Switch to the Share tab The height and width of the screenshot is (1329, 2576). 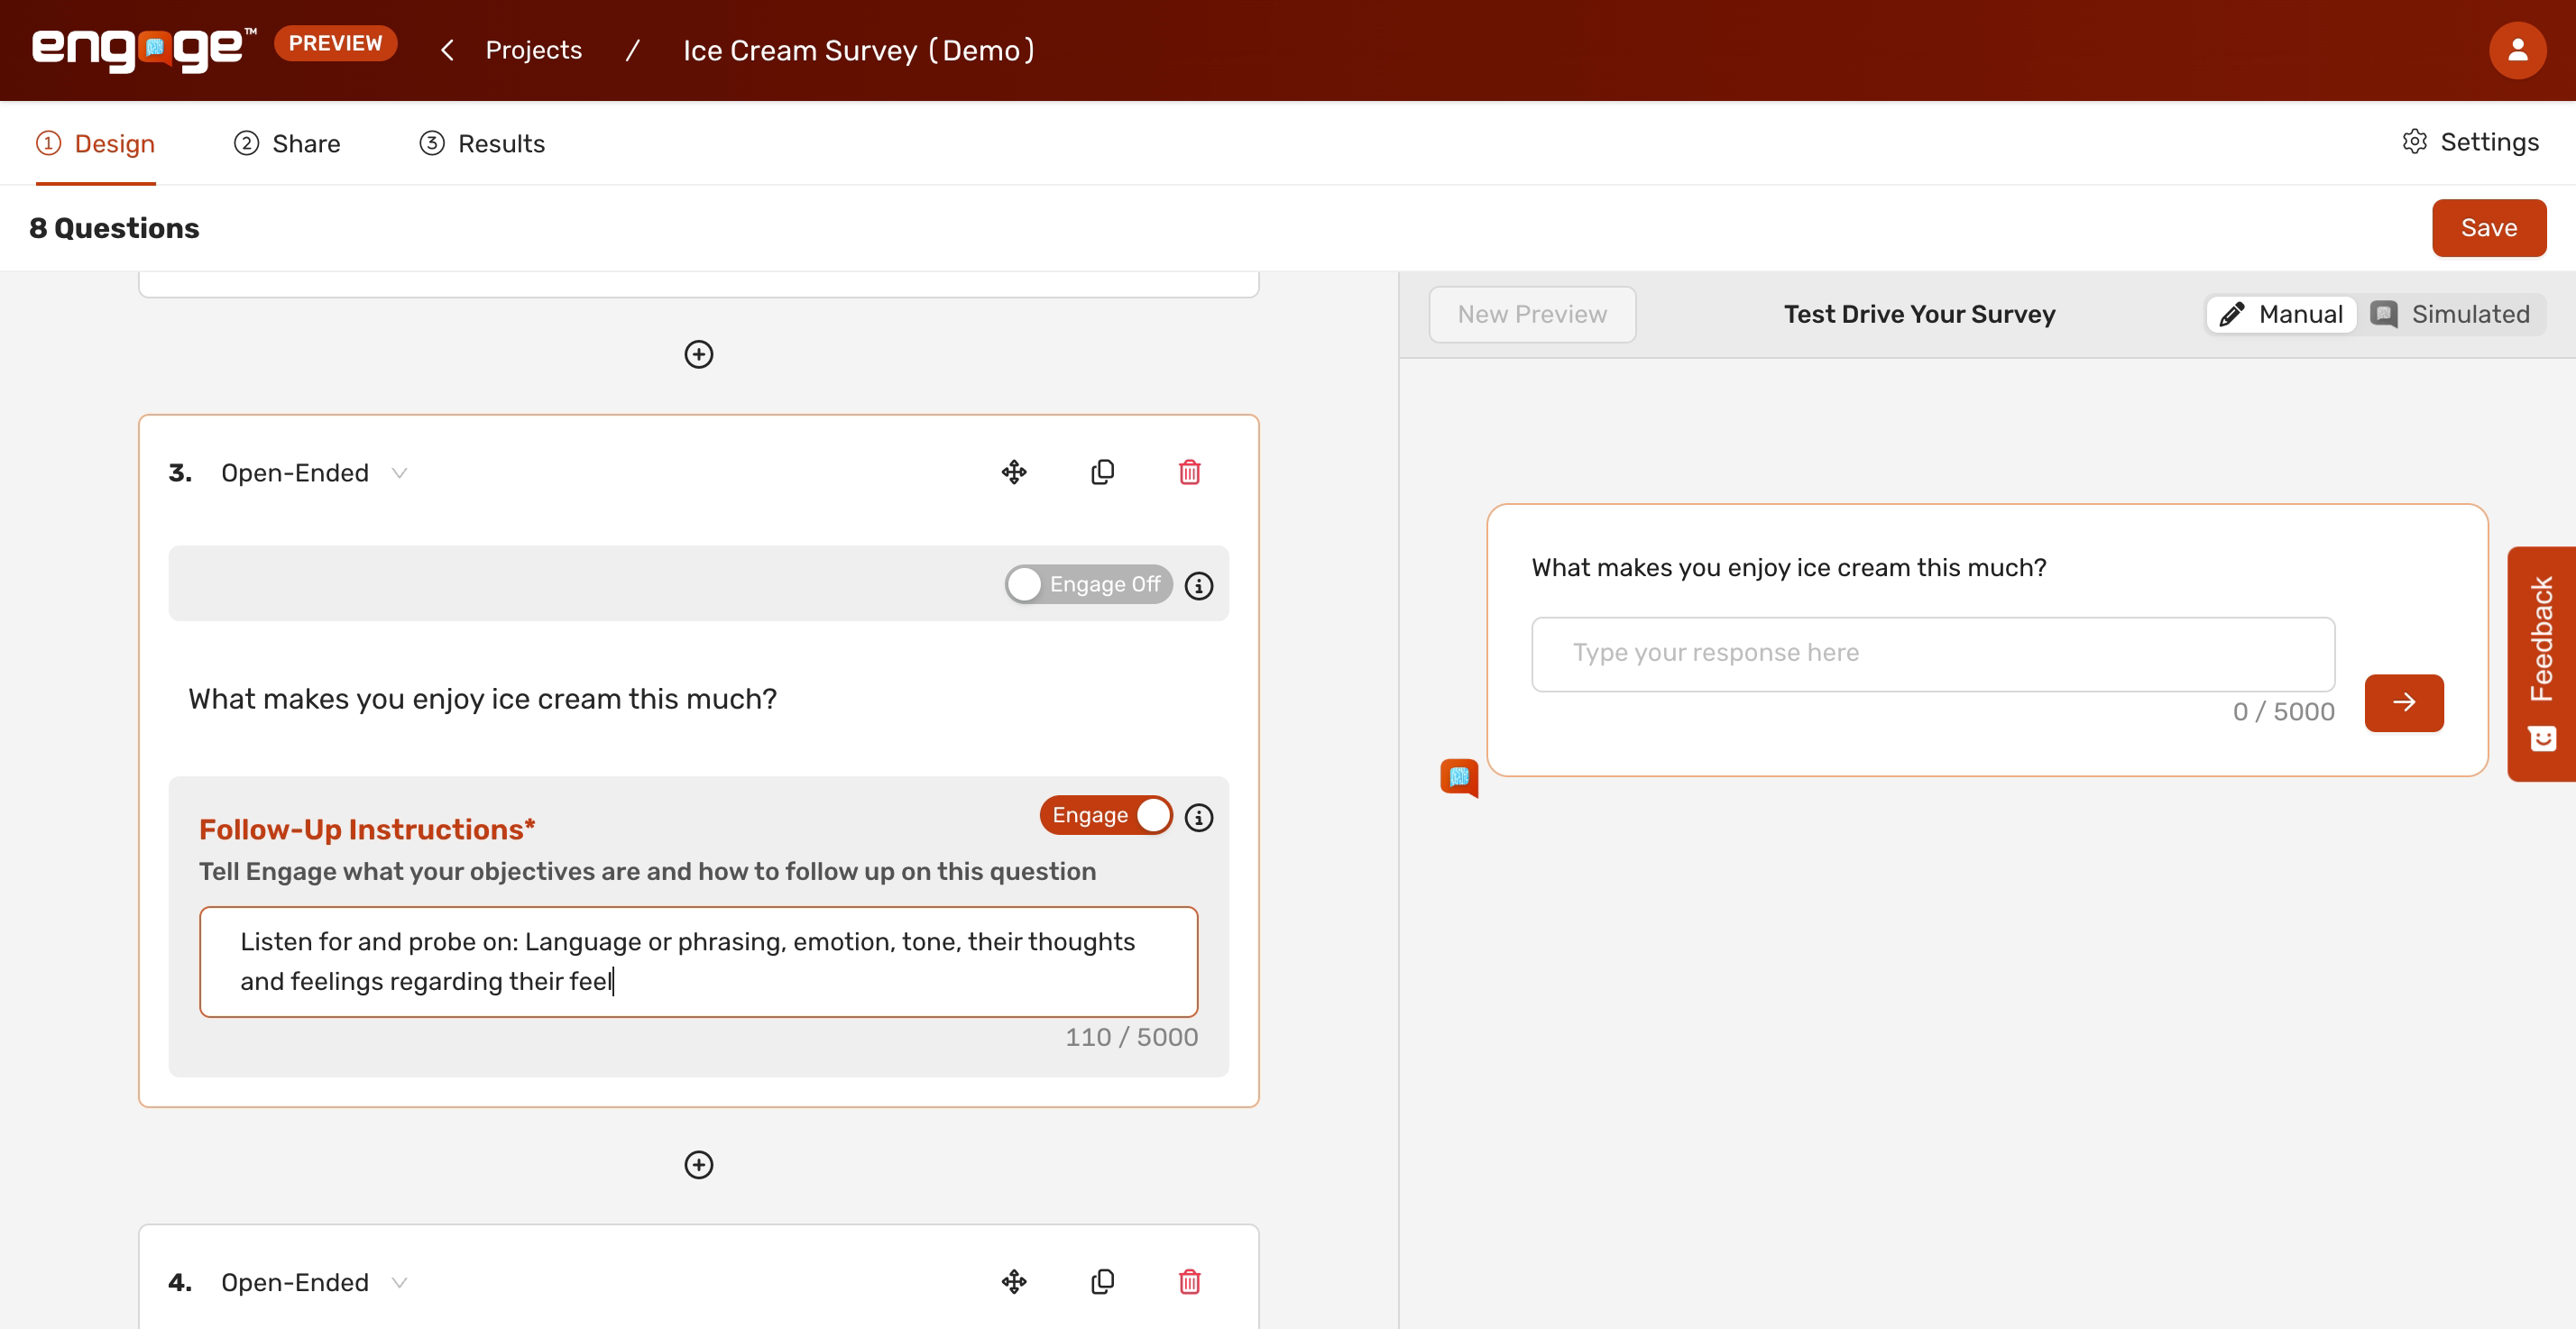[x=287, y=143]
